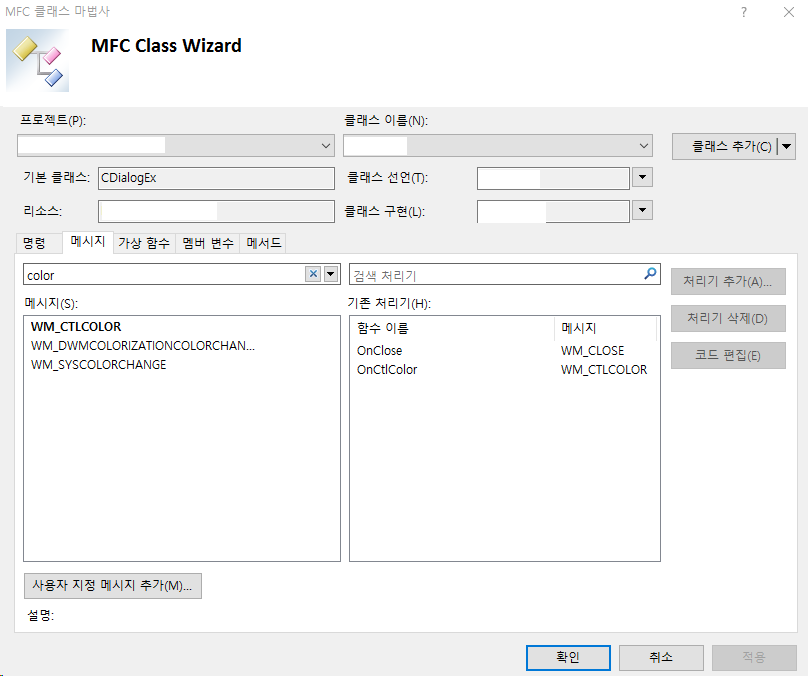Select WM_CTLCOLOR in the messages list
The image size is (808, 676).
(76, 327)
